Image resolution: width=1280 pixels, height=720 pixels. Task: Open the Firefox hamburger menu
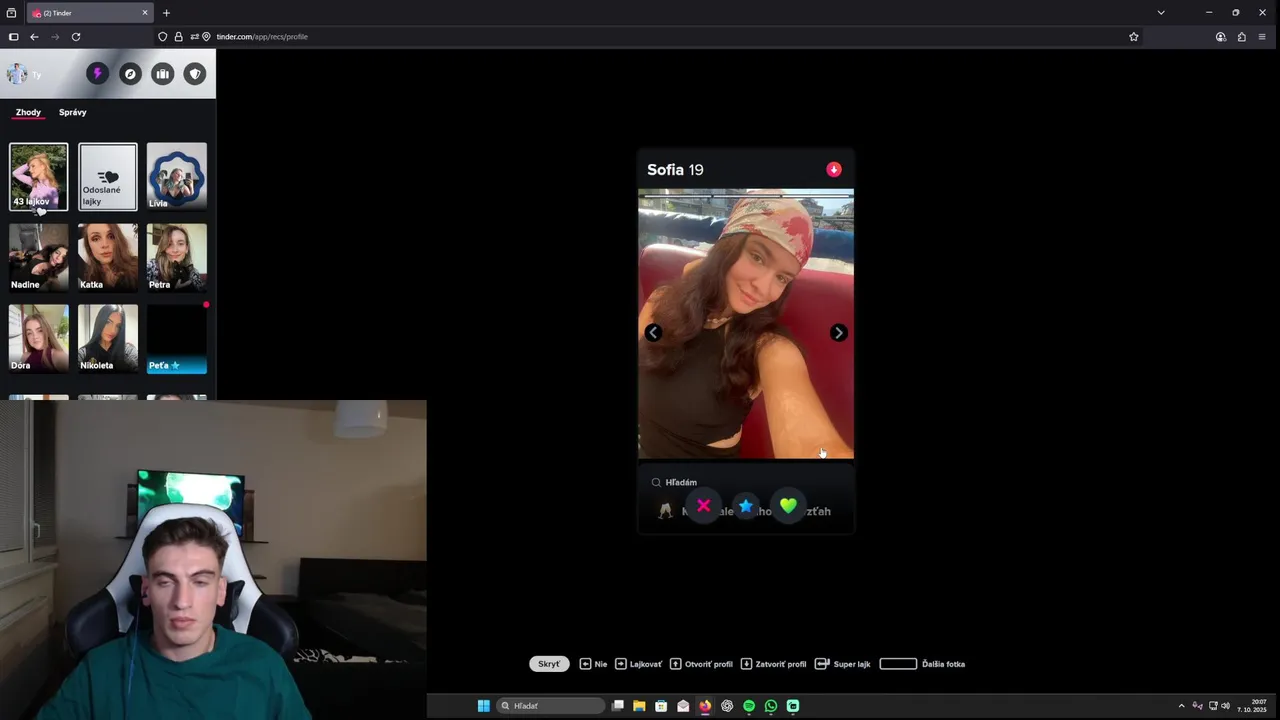[x=1262, y=37]
